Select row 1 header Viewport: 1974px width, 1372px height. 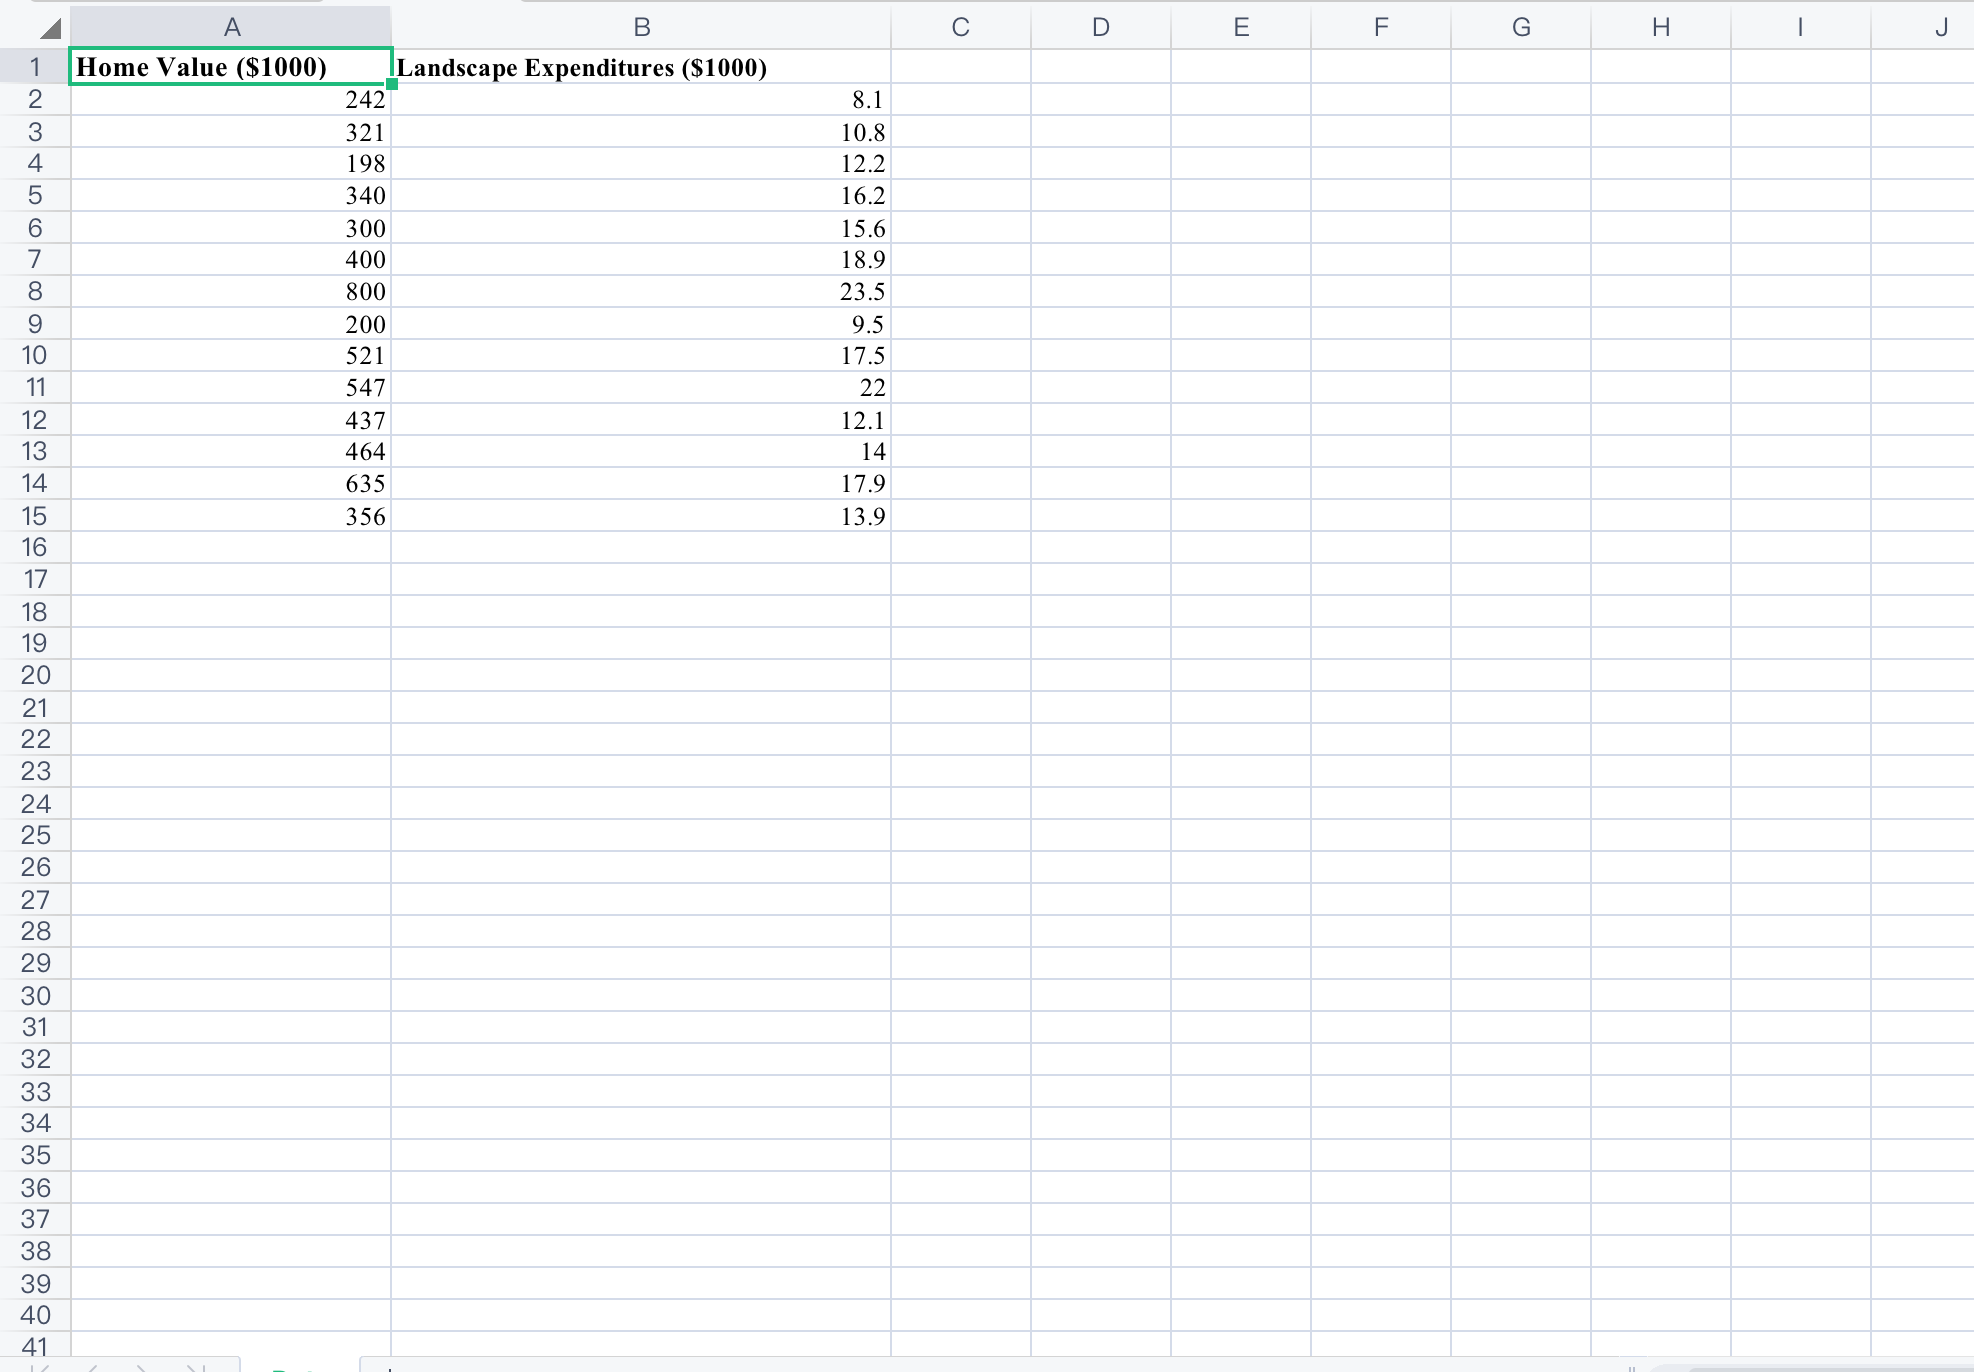[34, 67]
